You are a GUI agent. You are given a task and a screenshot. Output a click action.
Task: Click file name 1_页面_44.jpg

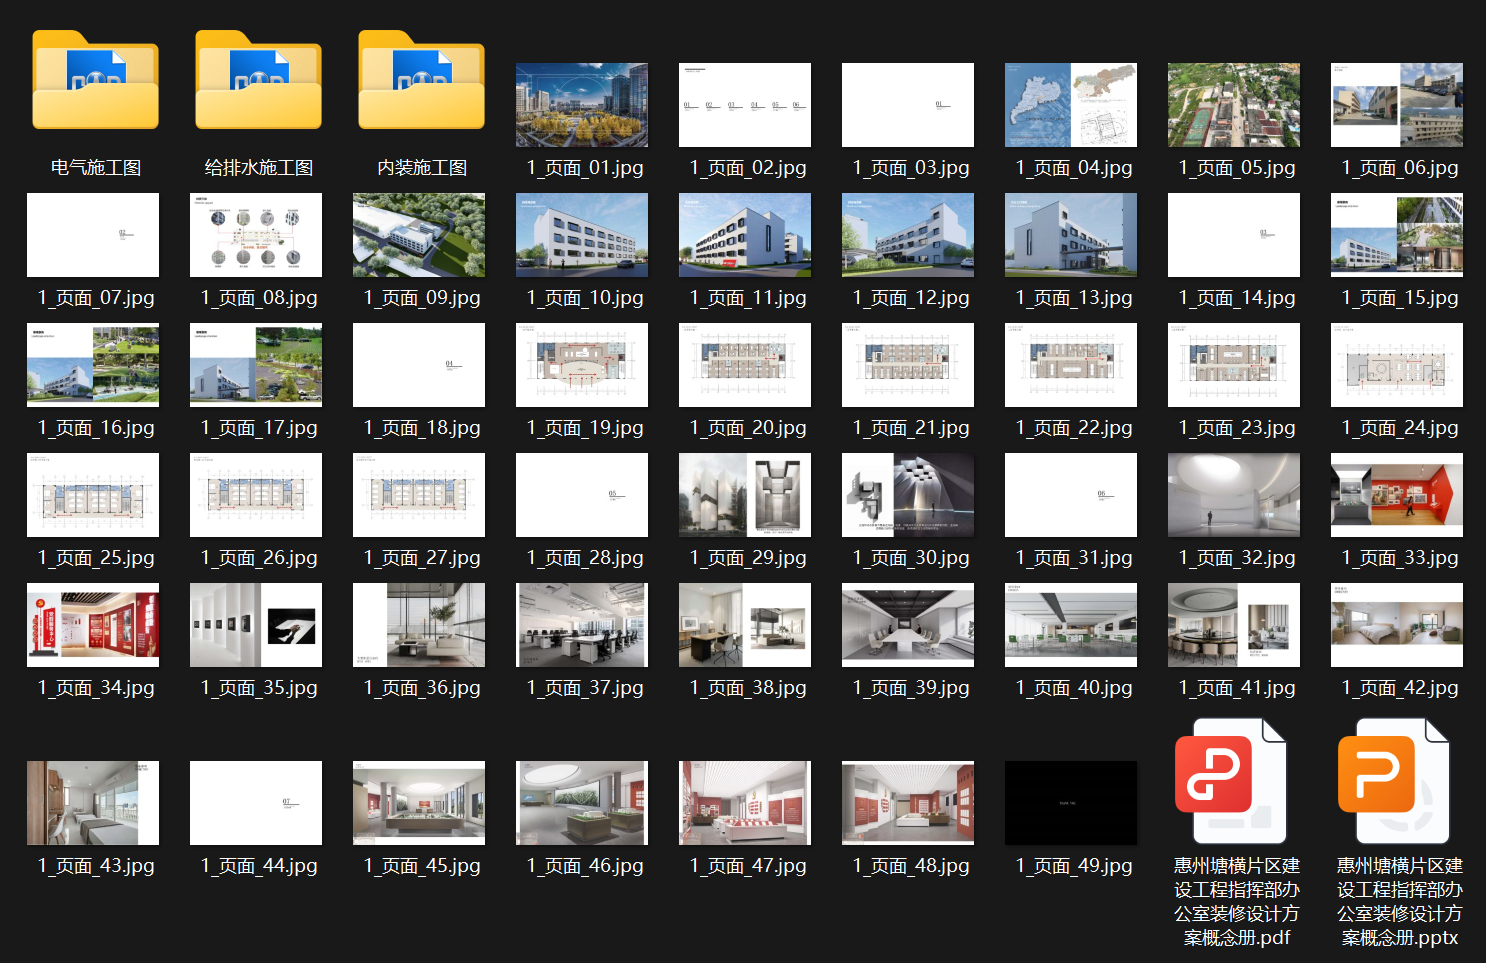pos(259,866)
